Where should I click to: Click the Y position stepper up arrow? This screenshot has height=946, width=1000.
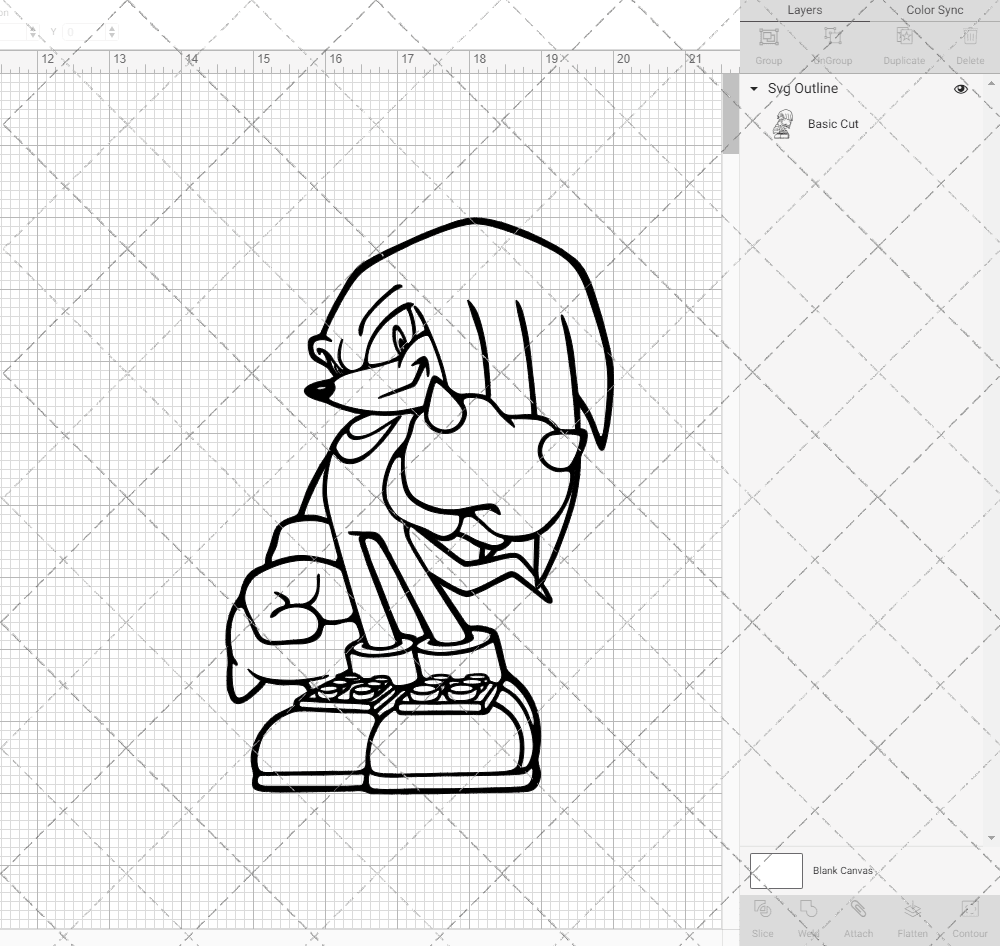[x=112, y=27]
